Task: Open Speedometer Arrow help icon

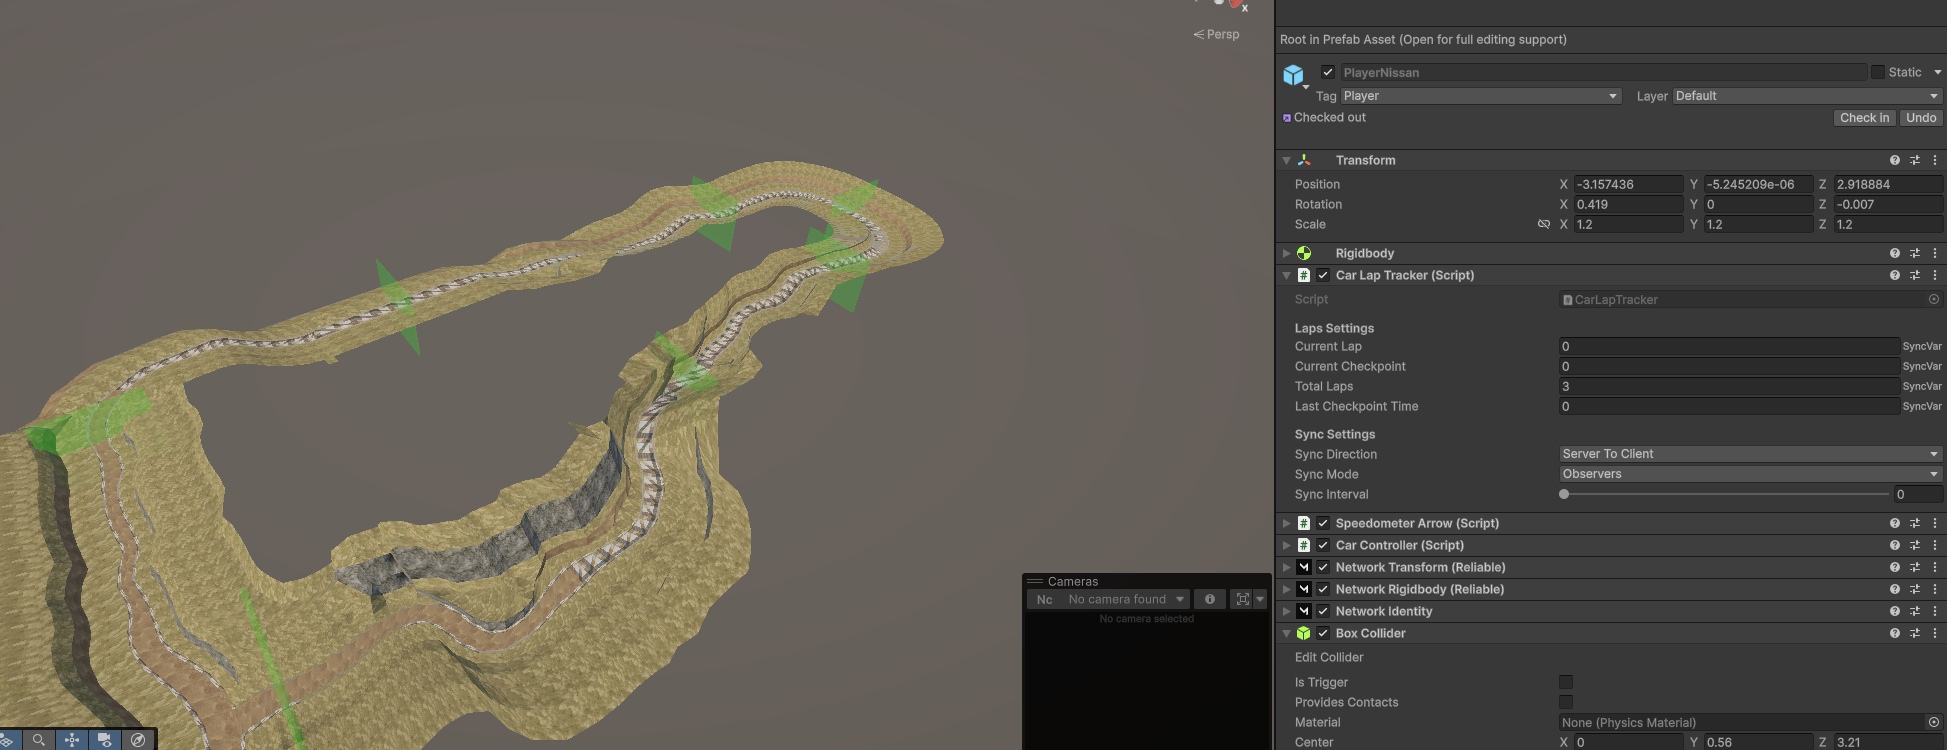Action: pos(1895,523)
